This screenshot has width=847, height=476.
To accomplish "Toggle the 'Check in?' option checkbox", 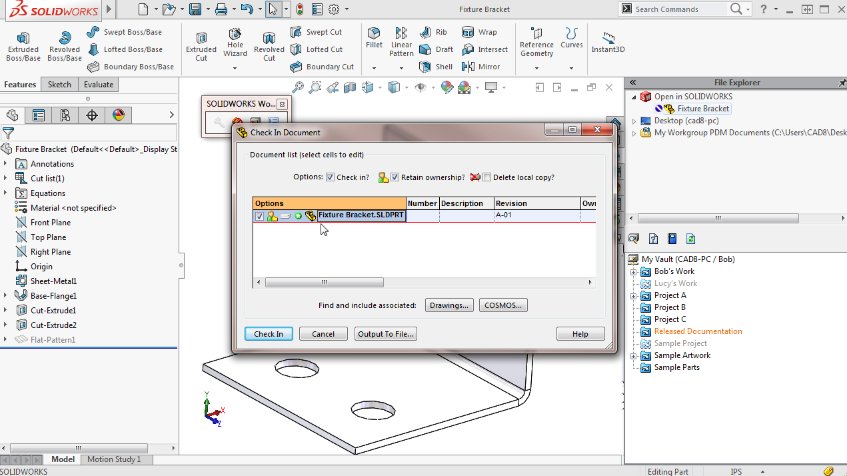I will coord(330,177).
